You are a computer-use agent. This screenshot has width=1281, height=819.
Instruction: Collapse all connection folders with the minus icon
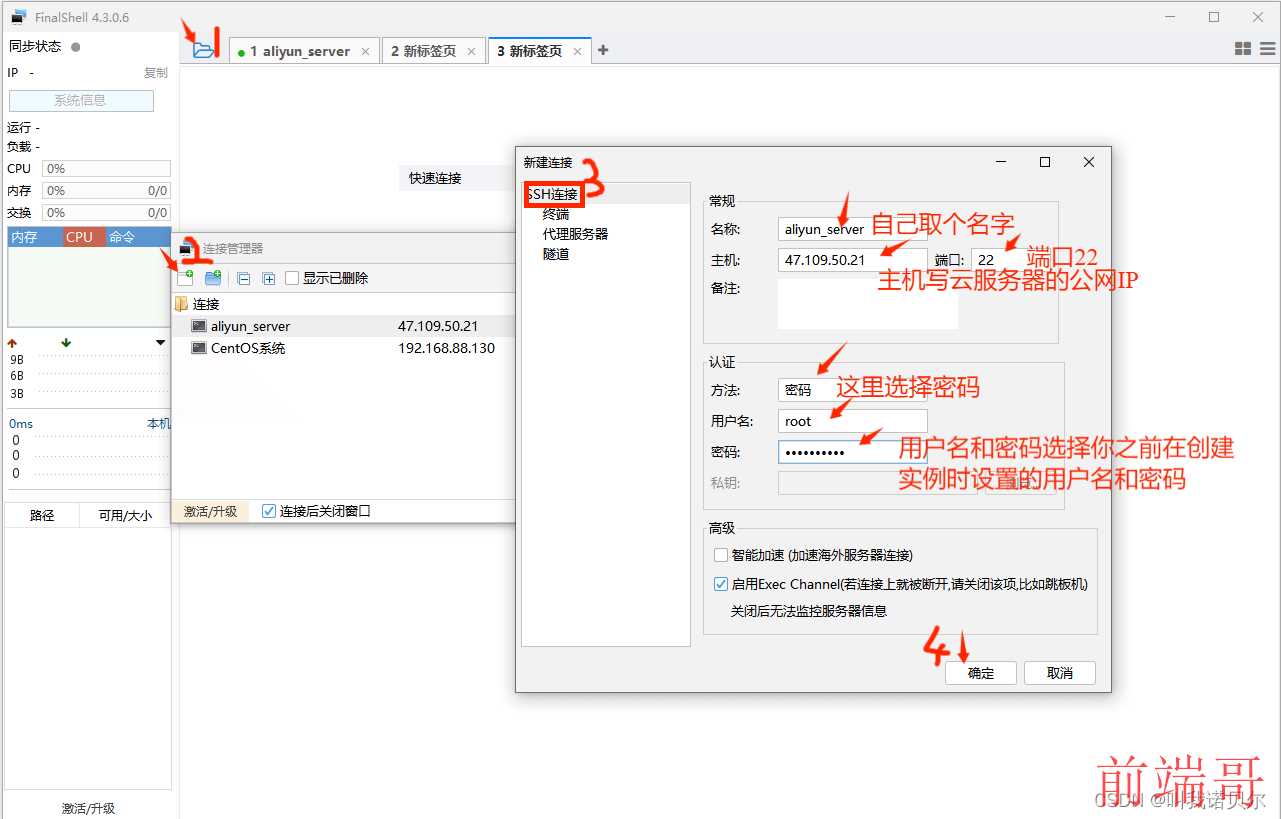click(x=243, y=279)
